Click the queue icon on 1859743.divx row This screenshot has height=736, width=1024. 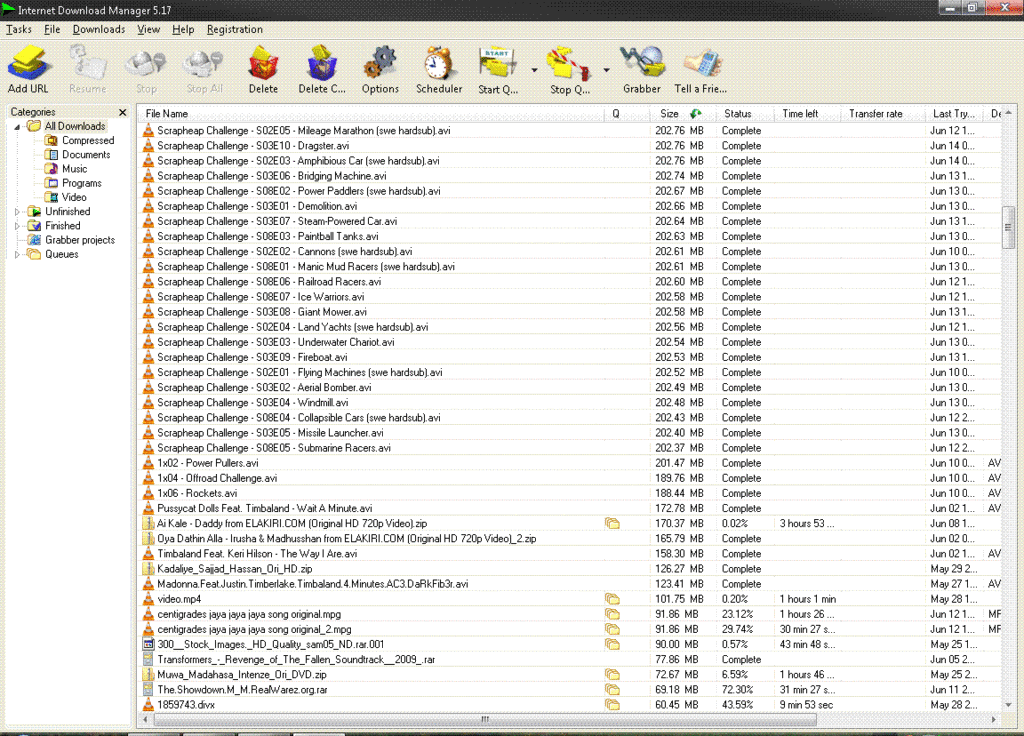point(612,705)
